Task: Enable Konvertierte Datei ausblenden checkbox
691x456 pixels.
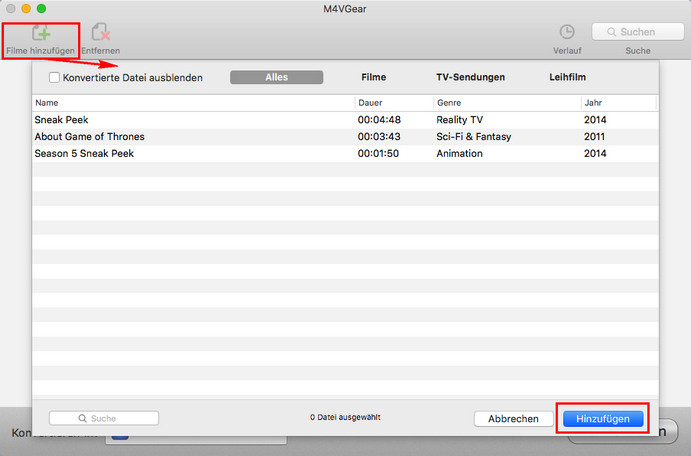Action: [54, 78]
